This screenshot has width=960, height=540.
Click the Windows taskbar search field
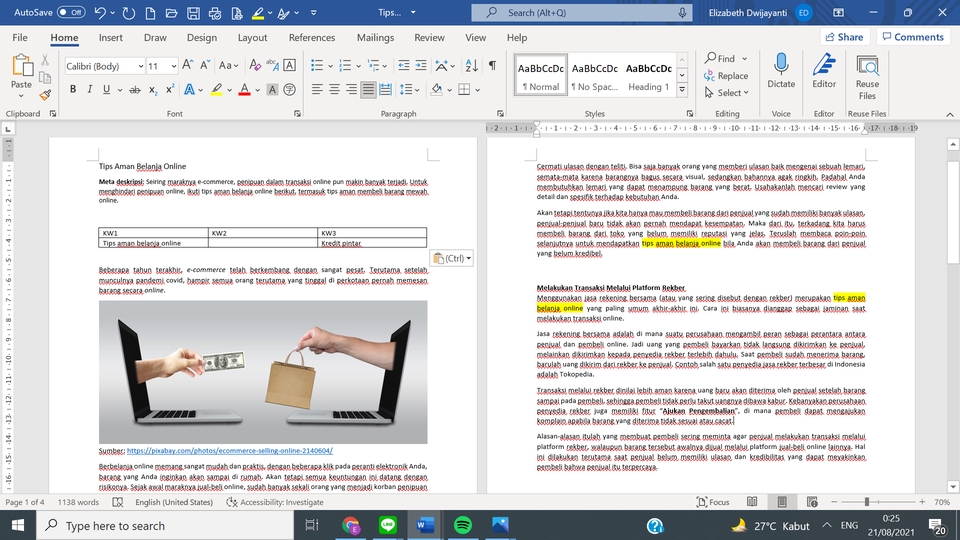pyautogui.click(x=165, y=525)
